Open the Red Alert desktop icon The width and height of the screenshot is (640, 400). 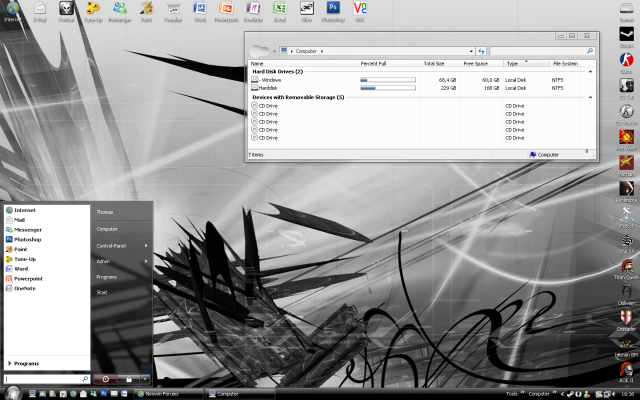627,140
